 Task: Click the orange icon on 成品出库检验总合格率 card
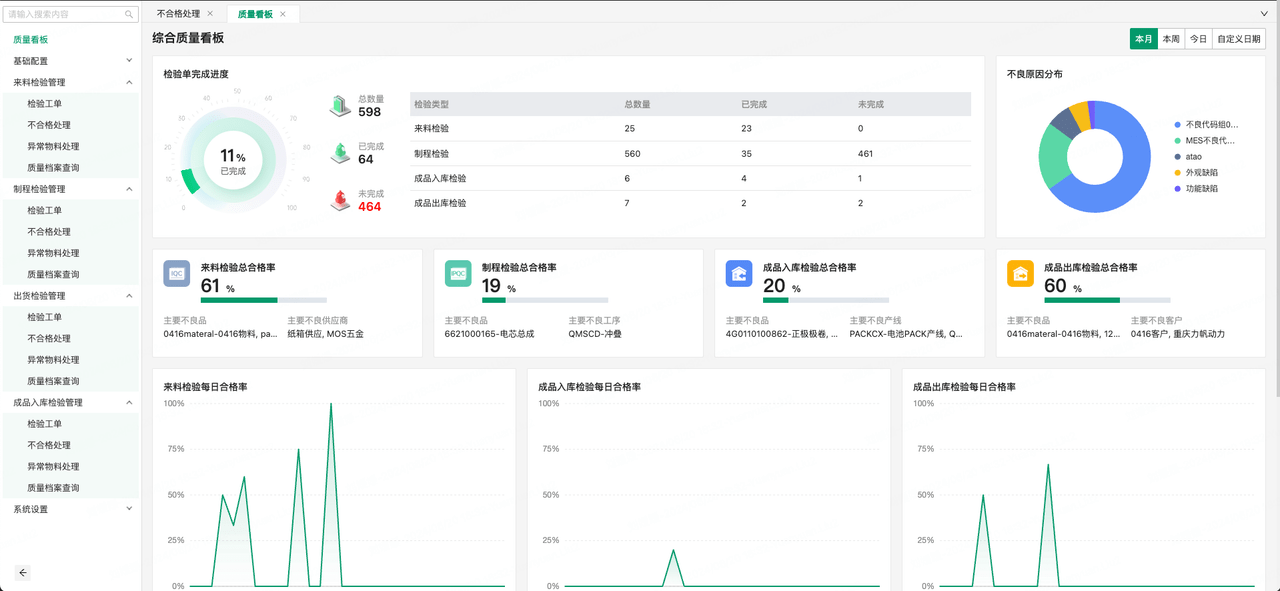pos(1020,272)
